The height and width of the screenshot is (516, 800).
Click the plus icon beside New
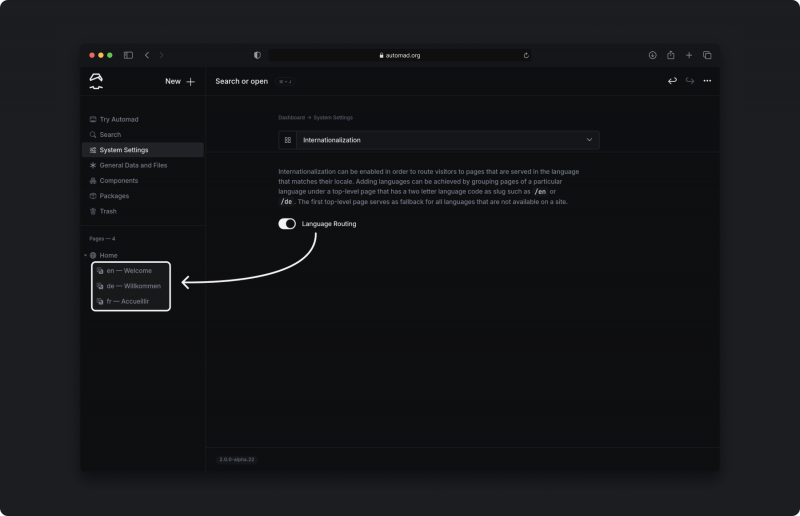pos(191,81)
